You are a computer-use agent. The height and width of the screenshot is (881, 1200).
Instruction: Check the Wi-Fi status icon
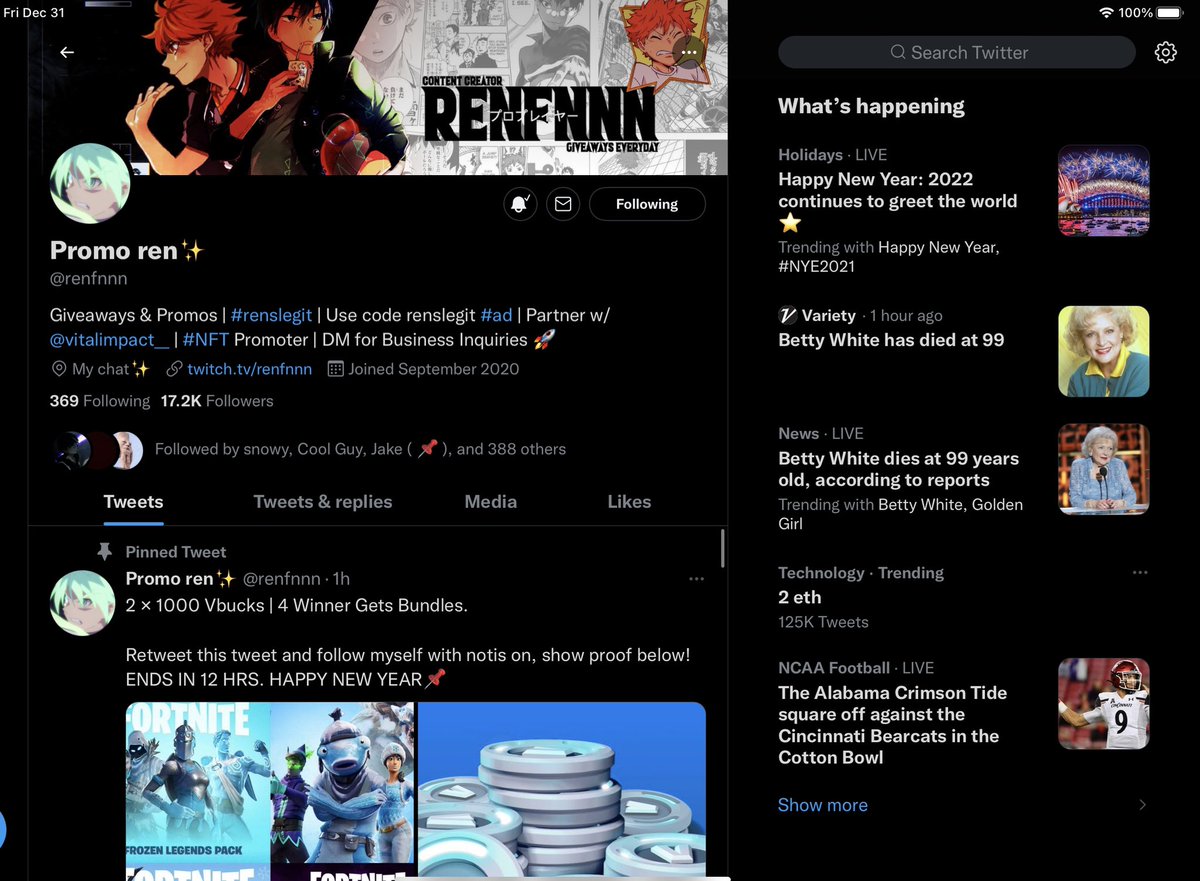coord(1106,13)
